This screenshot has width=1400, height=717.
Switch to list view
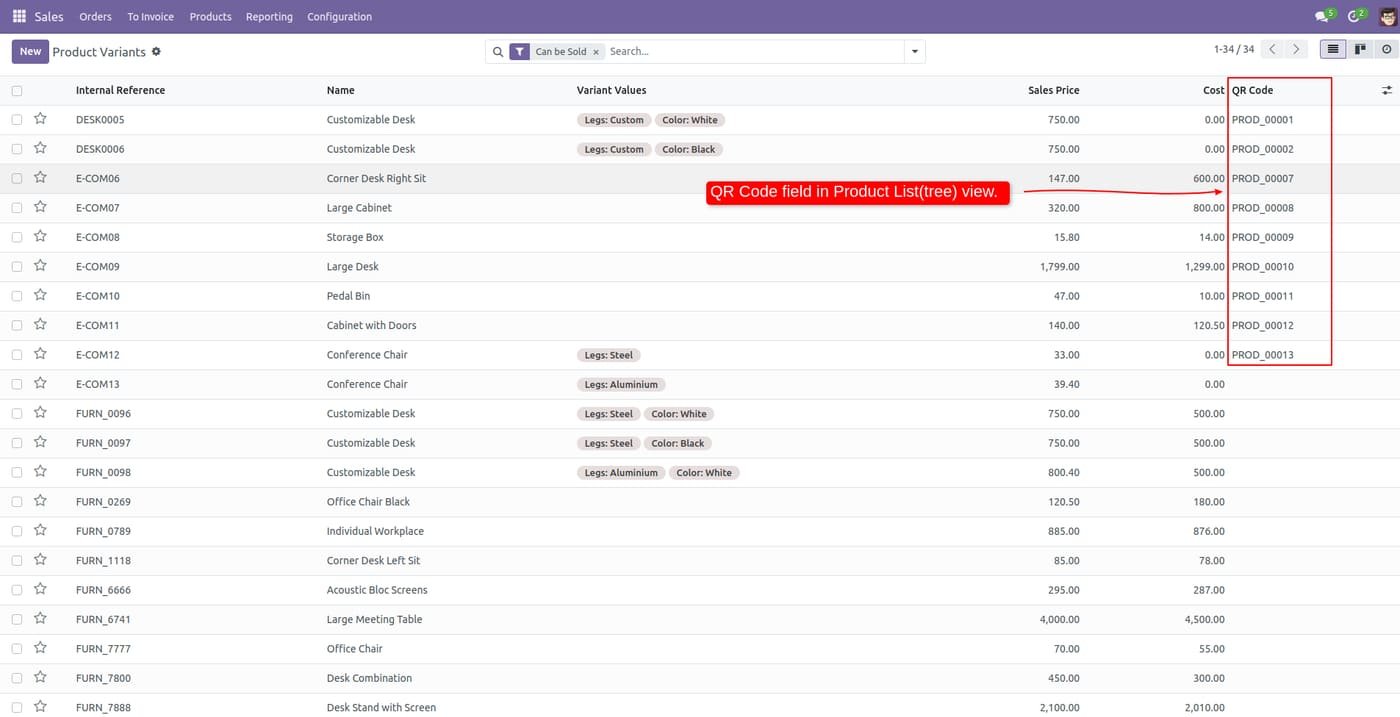1332,49
